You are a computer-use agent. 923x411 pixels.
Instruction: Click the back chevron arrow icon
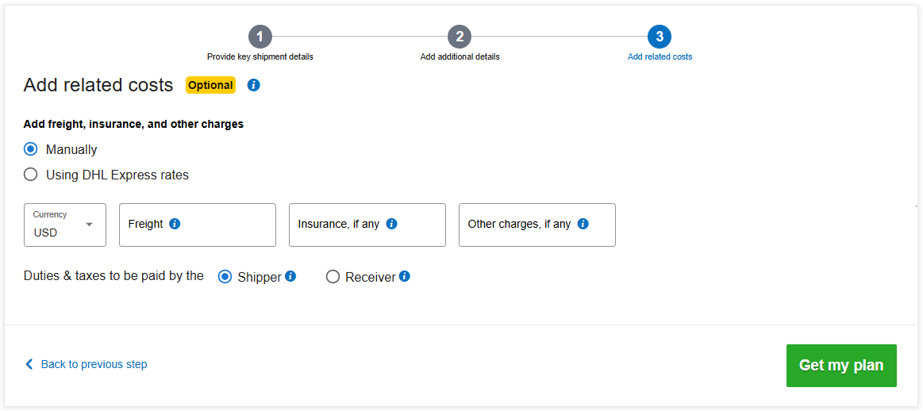click(x=29, y=364)
